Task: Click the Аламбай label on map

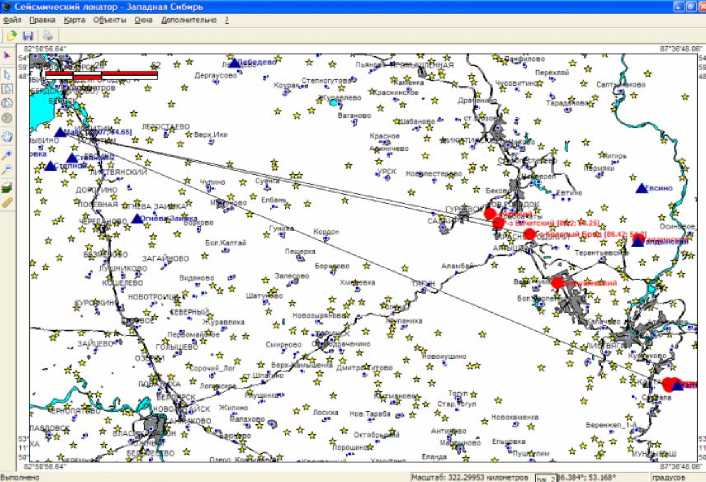Action: click(x=457, y=266)
